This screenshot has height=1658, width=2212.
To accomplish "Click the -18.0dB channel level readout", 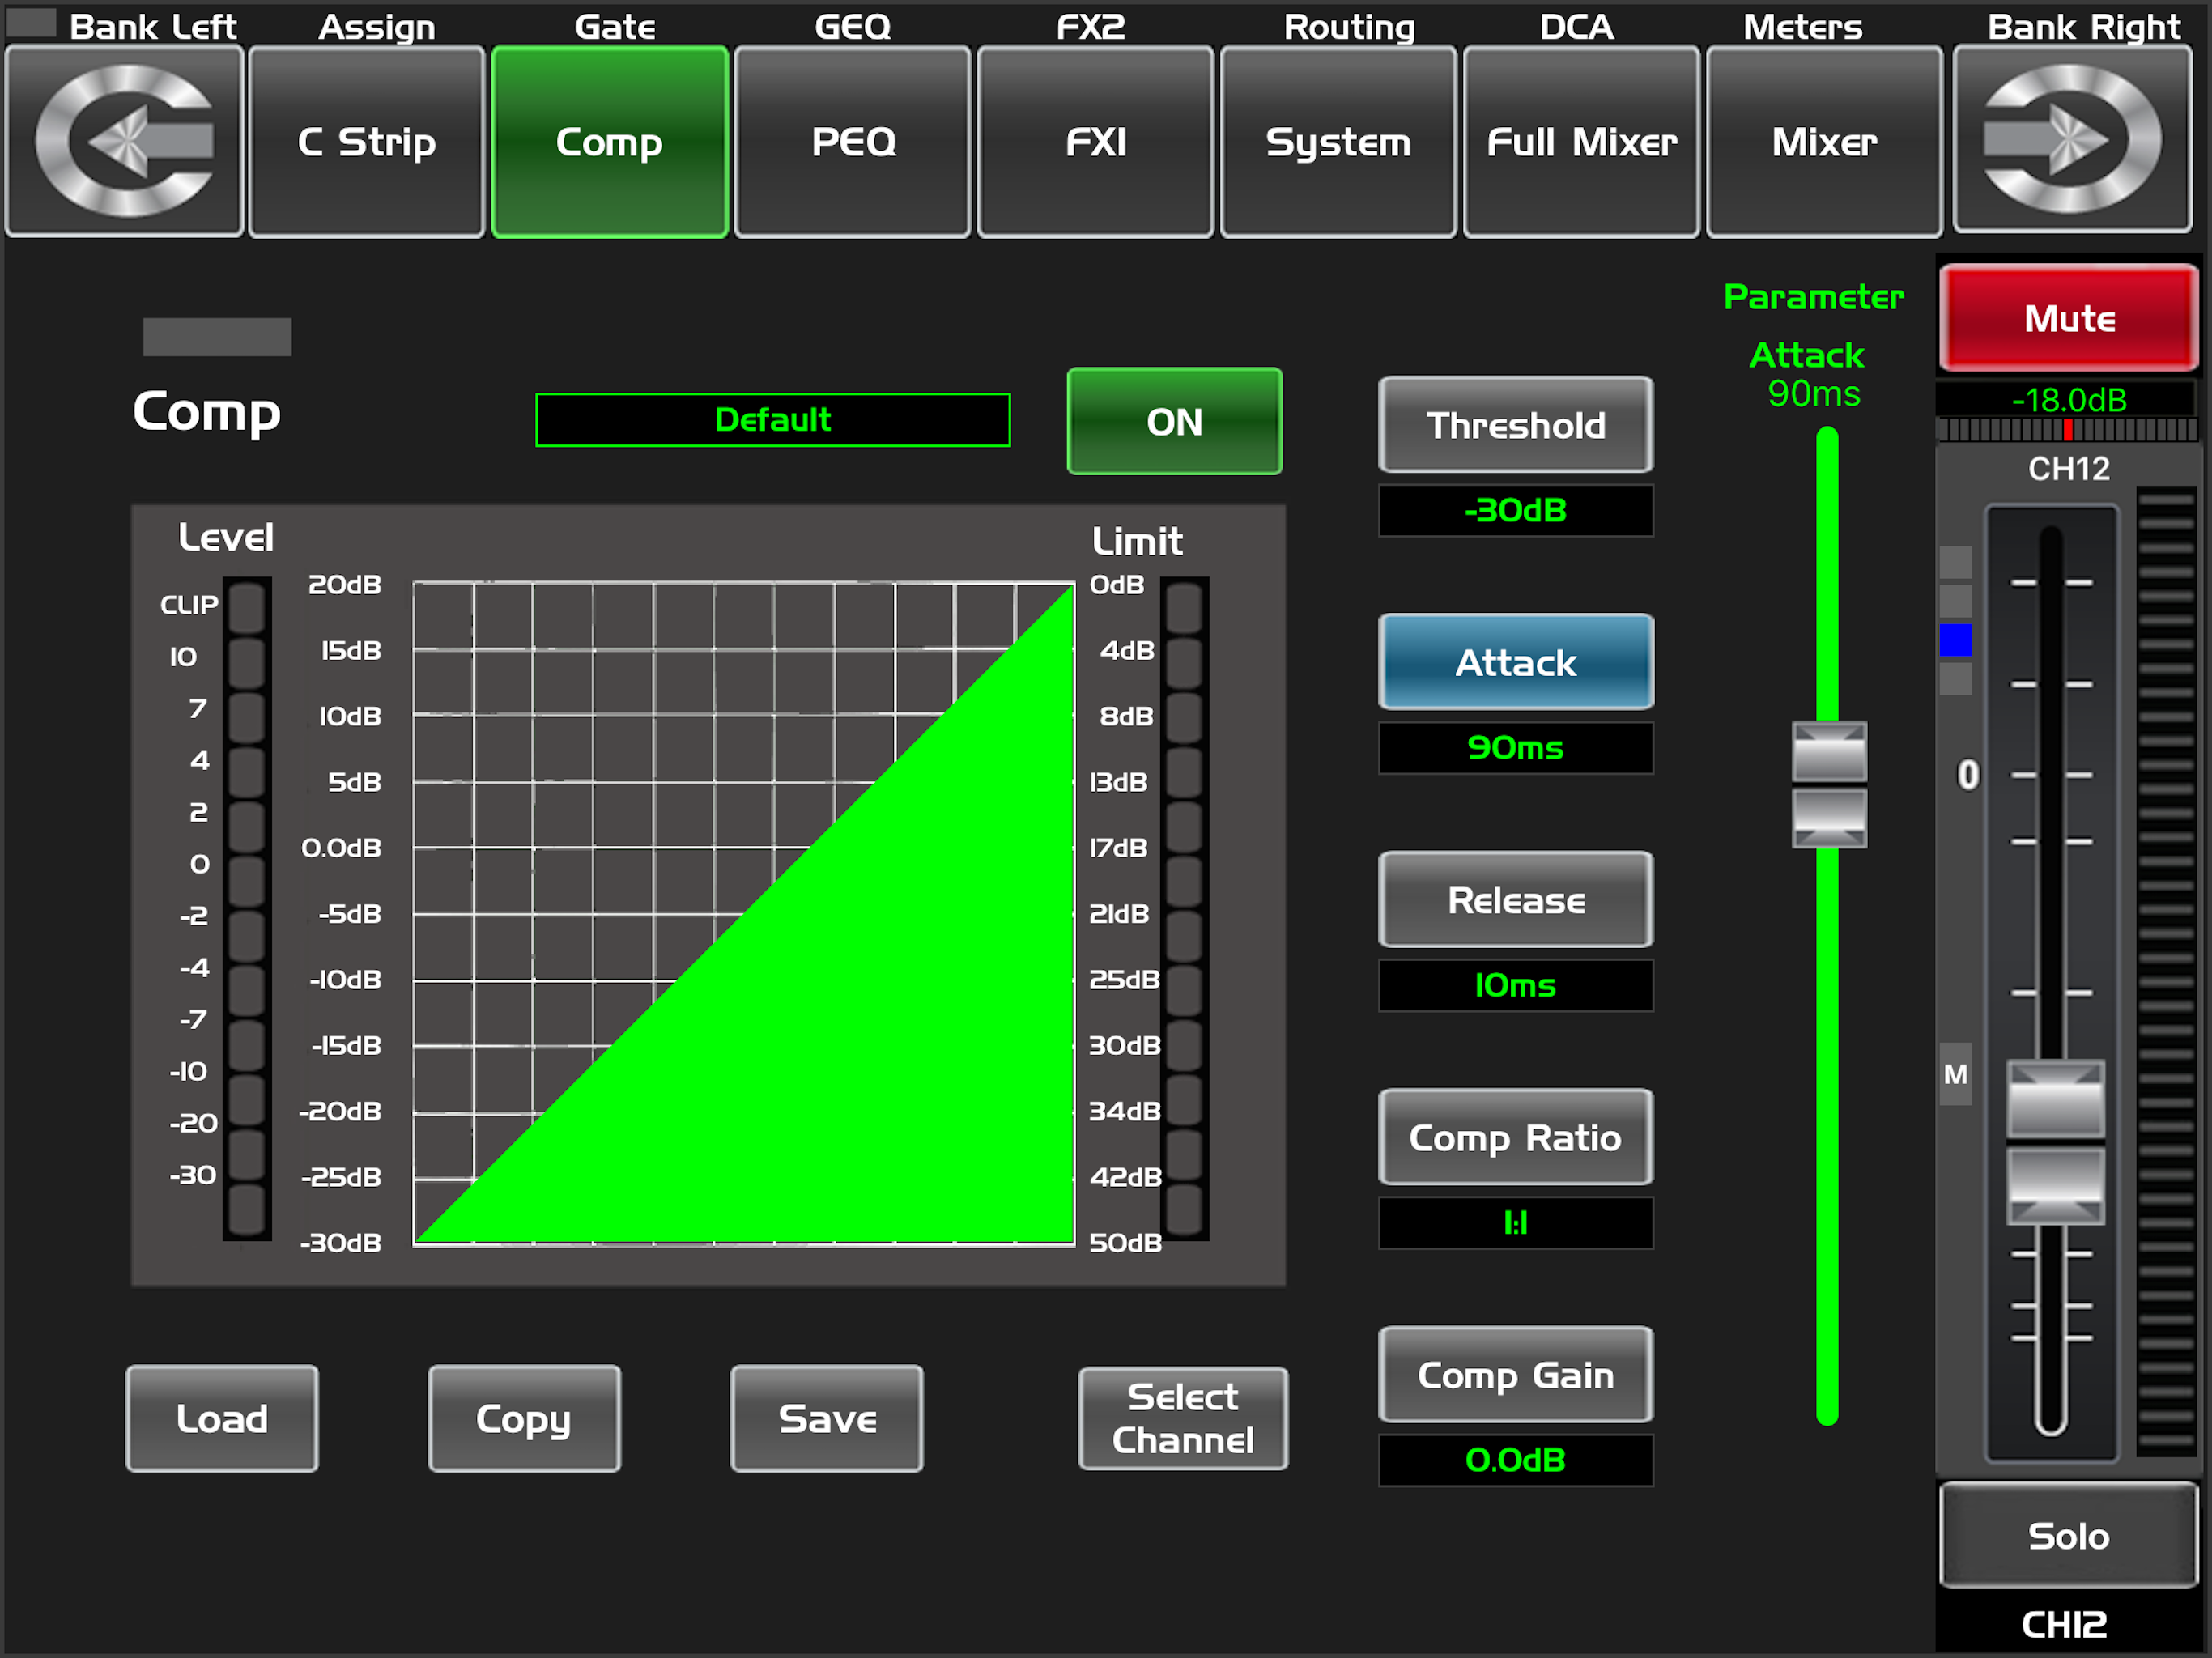I will coord(2067,400).
